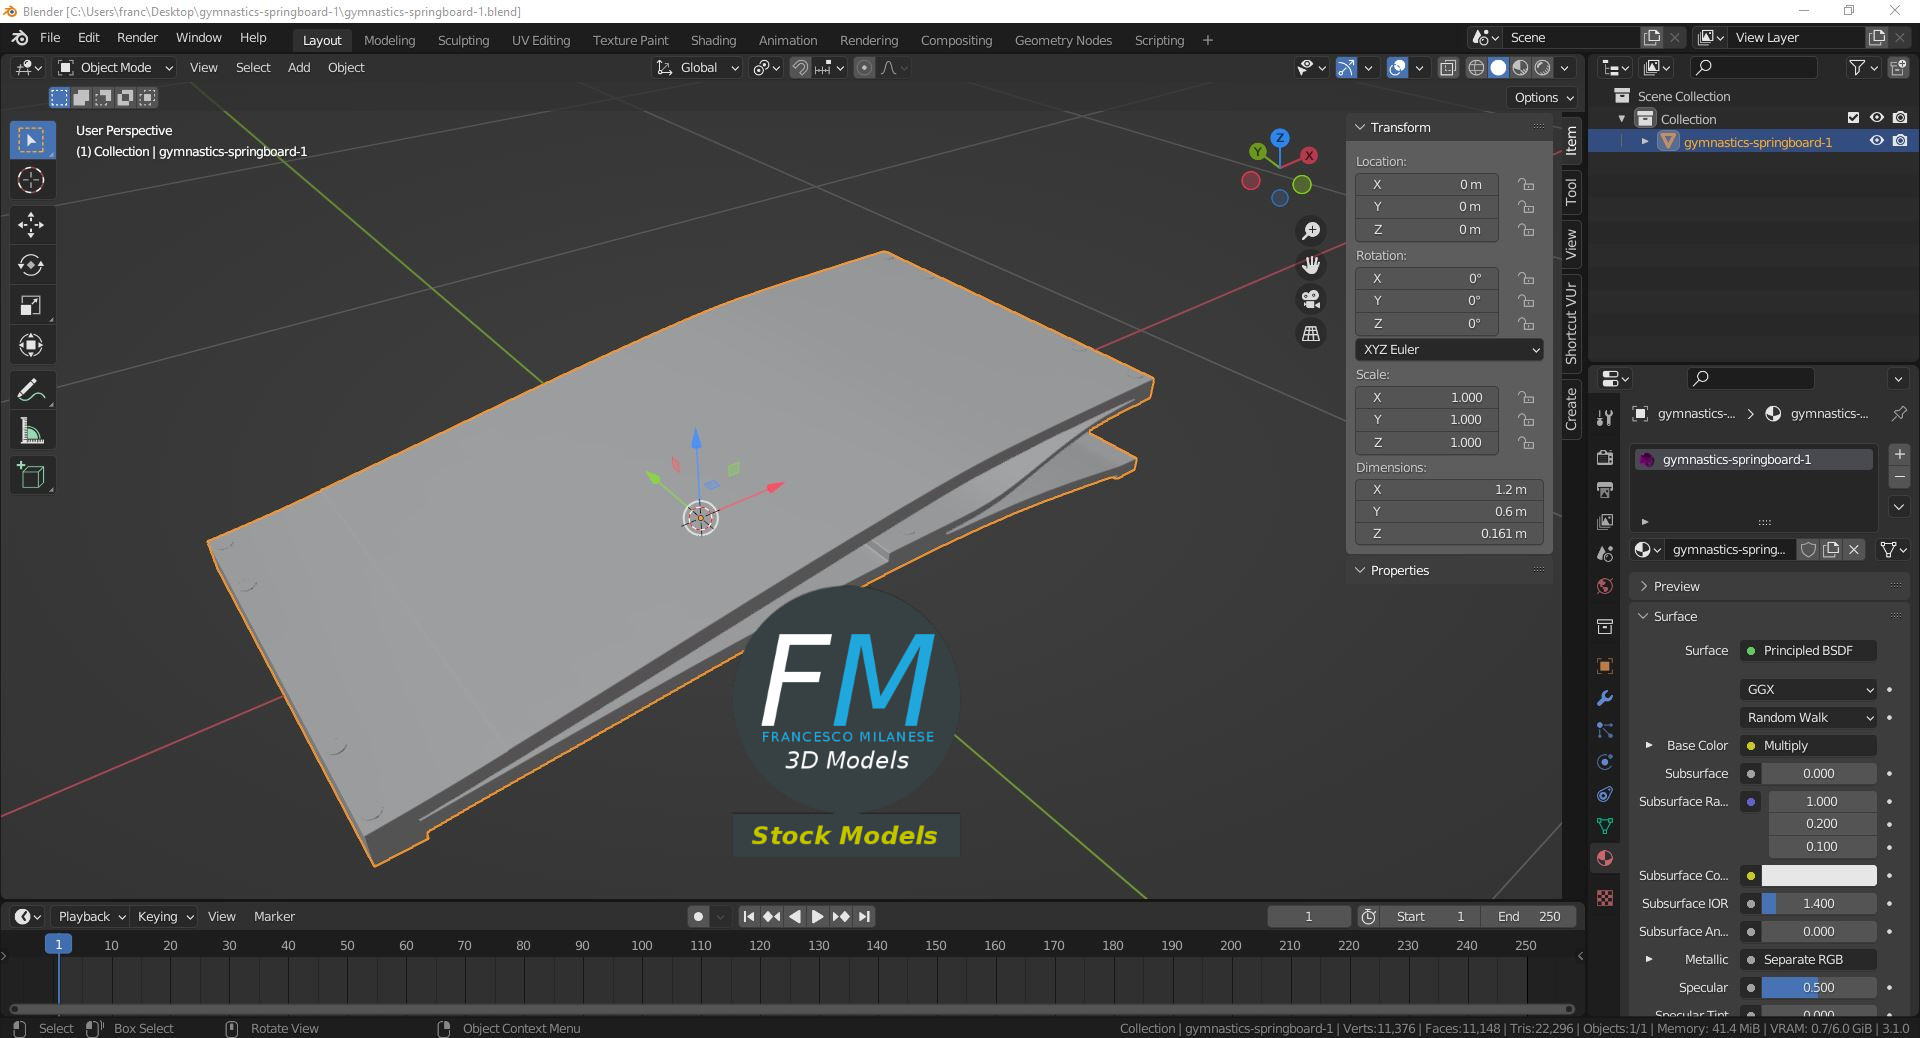Activate the 3D Cursor tool
Screen dimensions: 1920x1038
32,181
